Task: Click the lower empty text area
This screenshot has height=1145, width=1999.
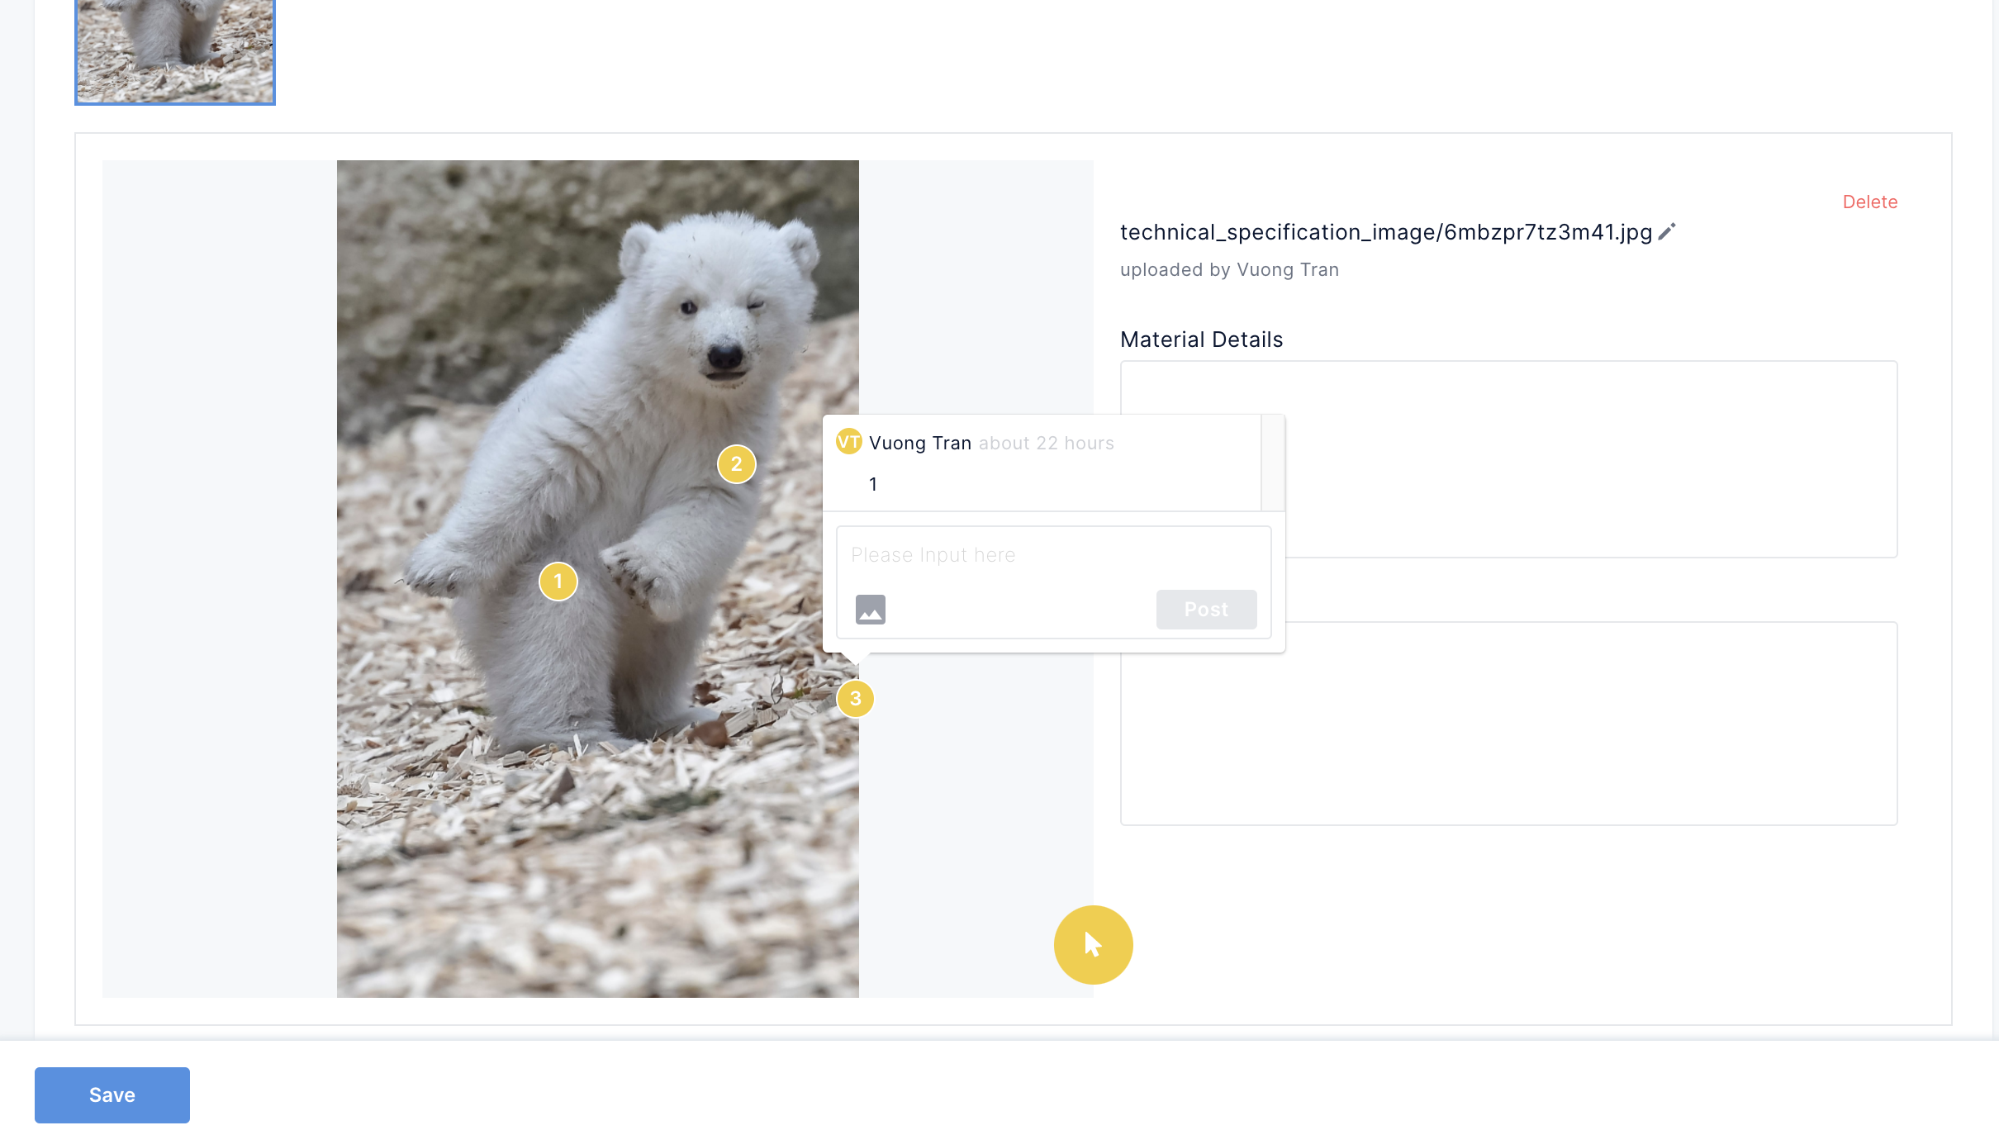Action: (x=1590, y=724)
